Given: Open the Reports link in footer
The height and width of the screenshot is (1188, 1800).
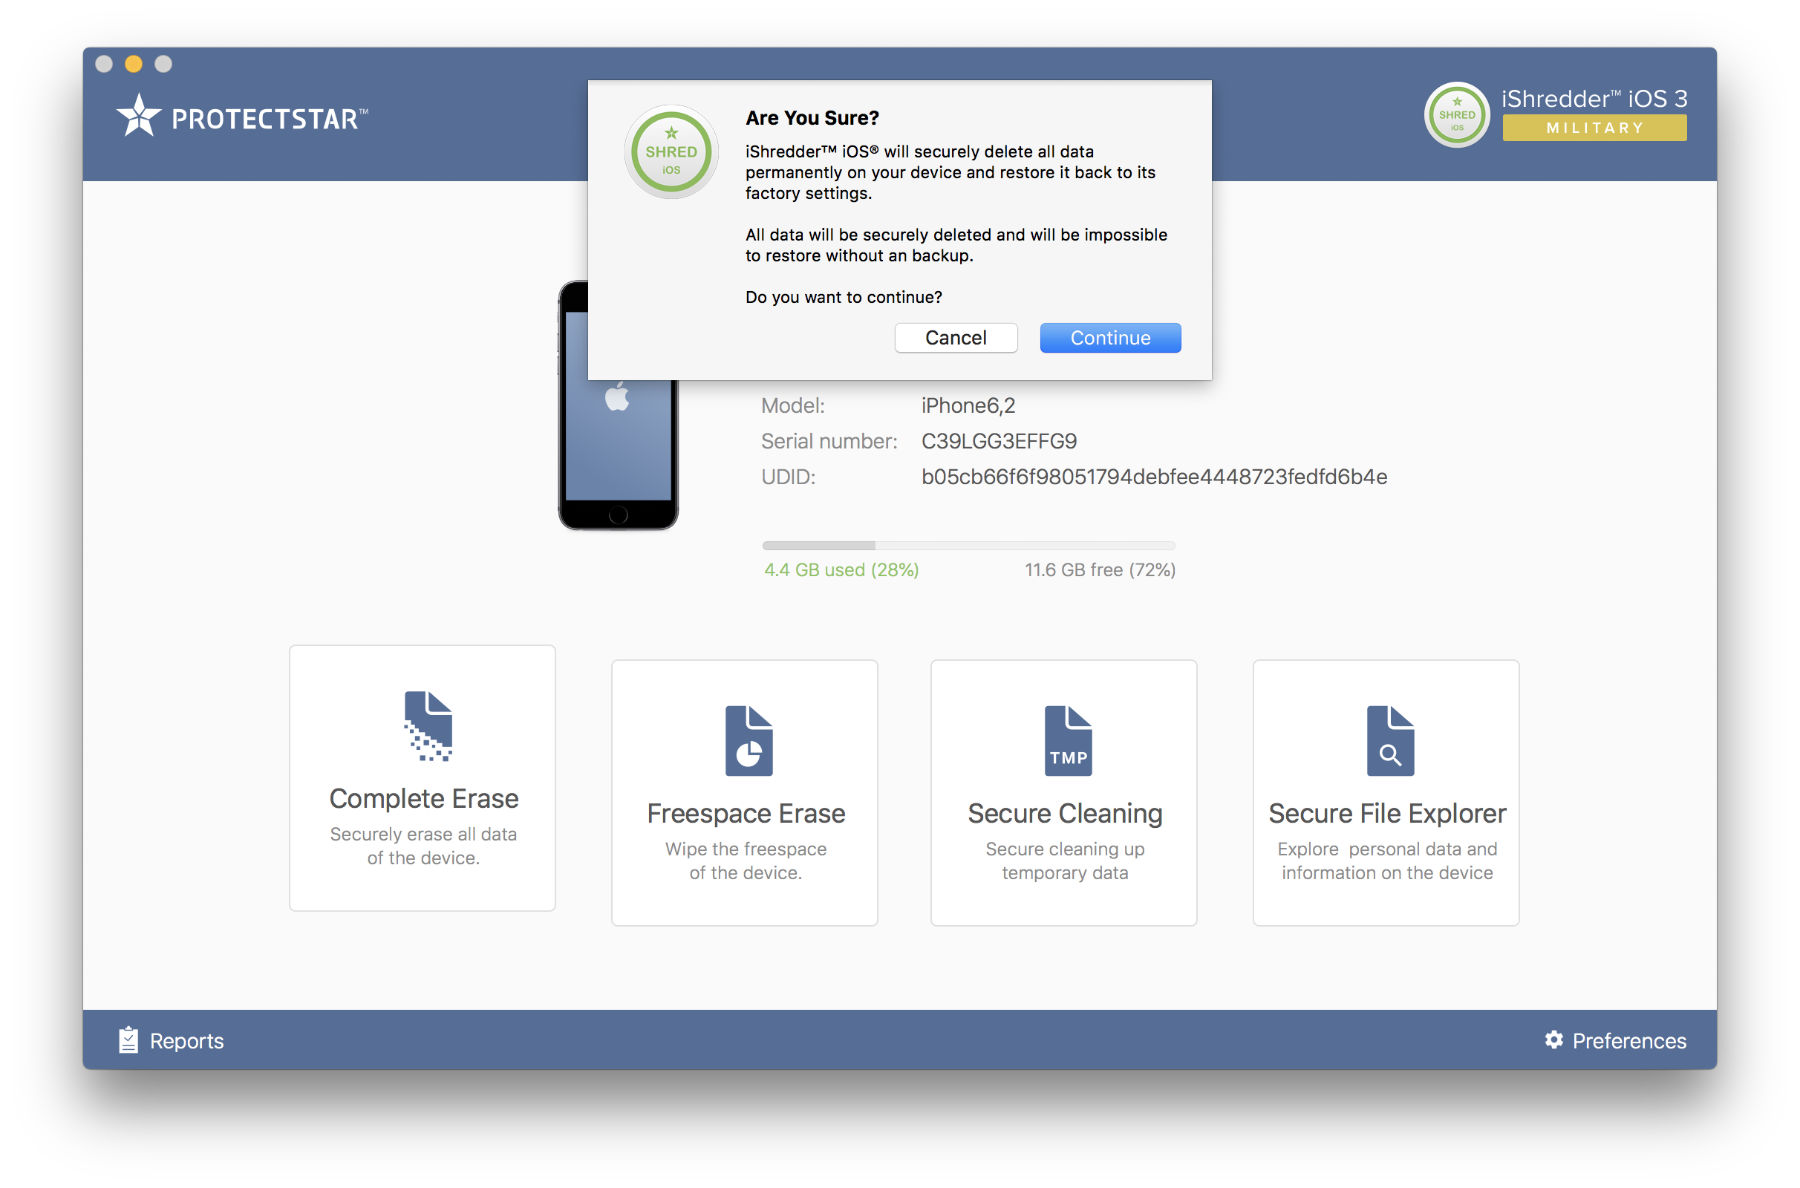Looking at the screenshot, I should (x=187, y=1041).
